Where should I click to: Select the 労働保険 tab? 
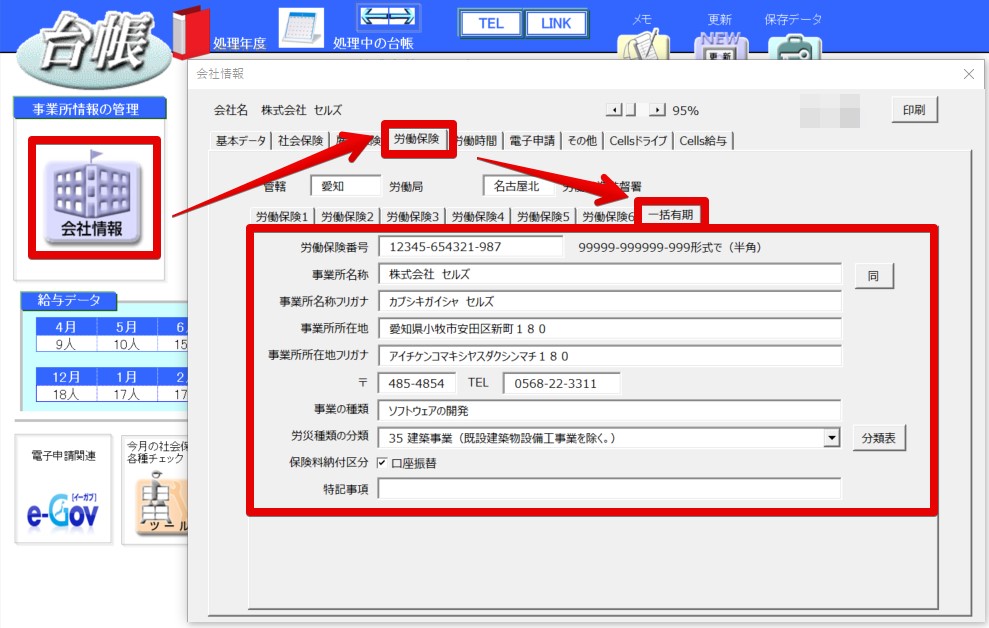click(x=416, y=139)
